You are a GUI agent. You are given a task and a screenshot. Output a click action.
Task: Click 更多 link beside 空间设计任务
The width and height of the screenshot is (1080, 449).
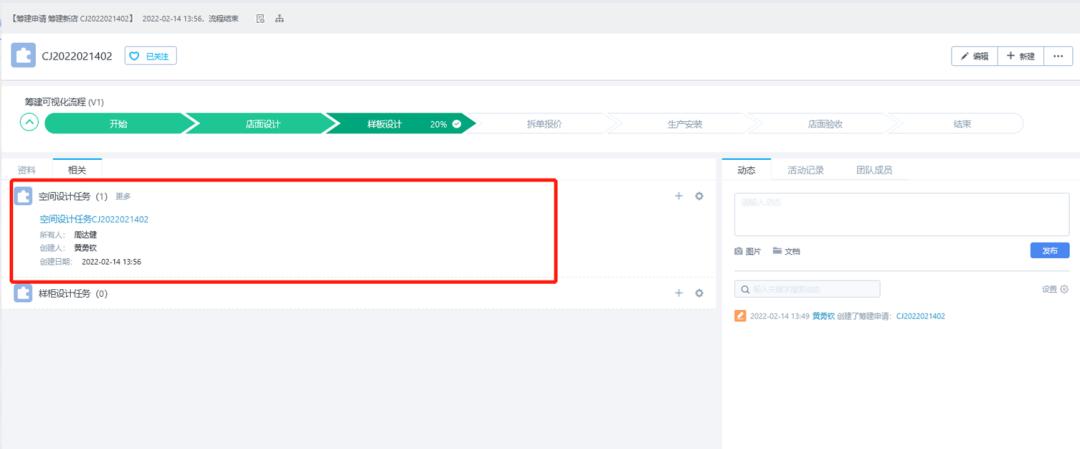tap(123, 196)
